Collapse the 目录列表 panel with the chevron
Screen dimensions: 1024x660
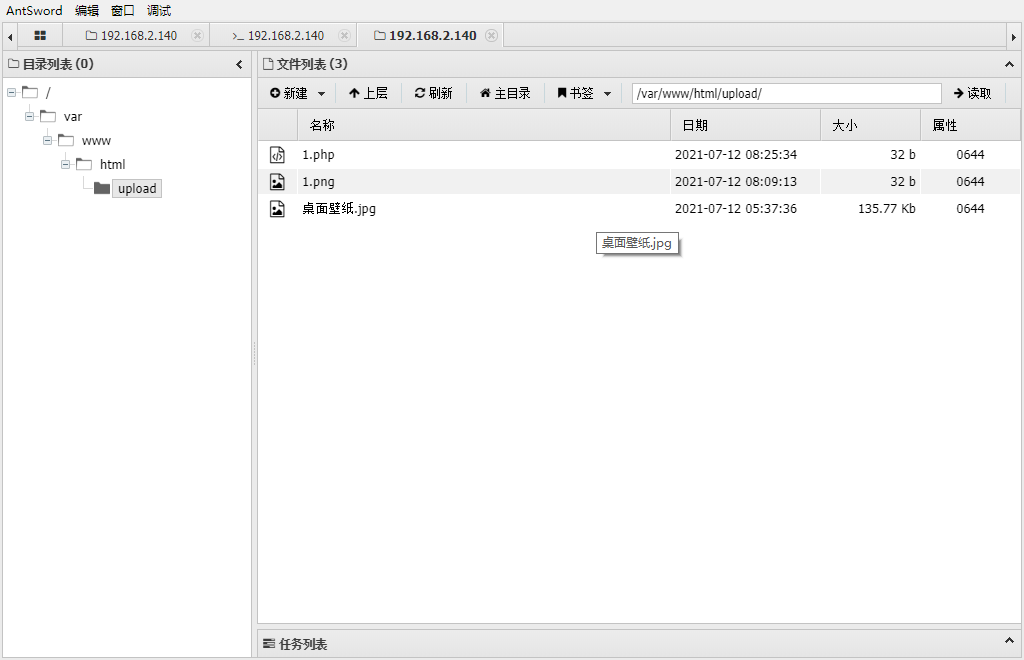(x=239, y=64)
